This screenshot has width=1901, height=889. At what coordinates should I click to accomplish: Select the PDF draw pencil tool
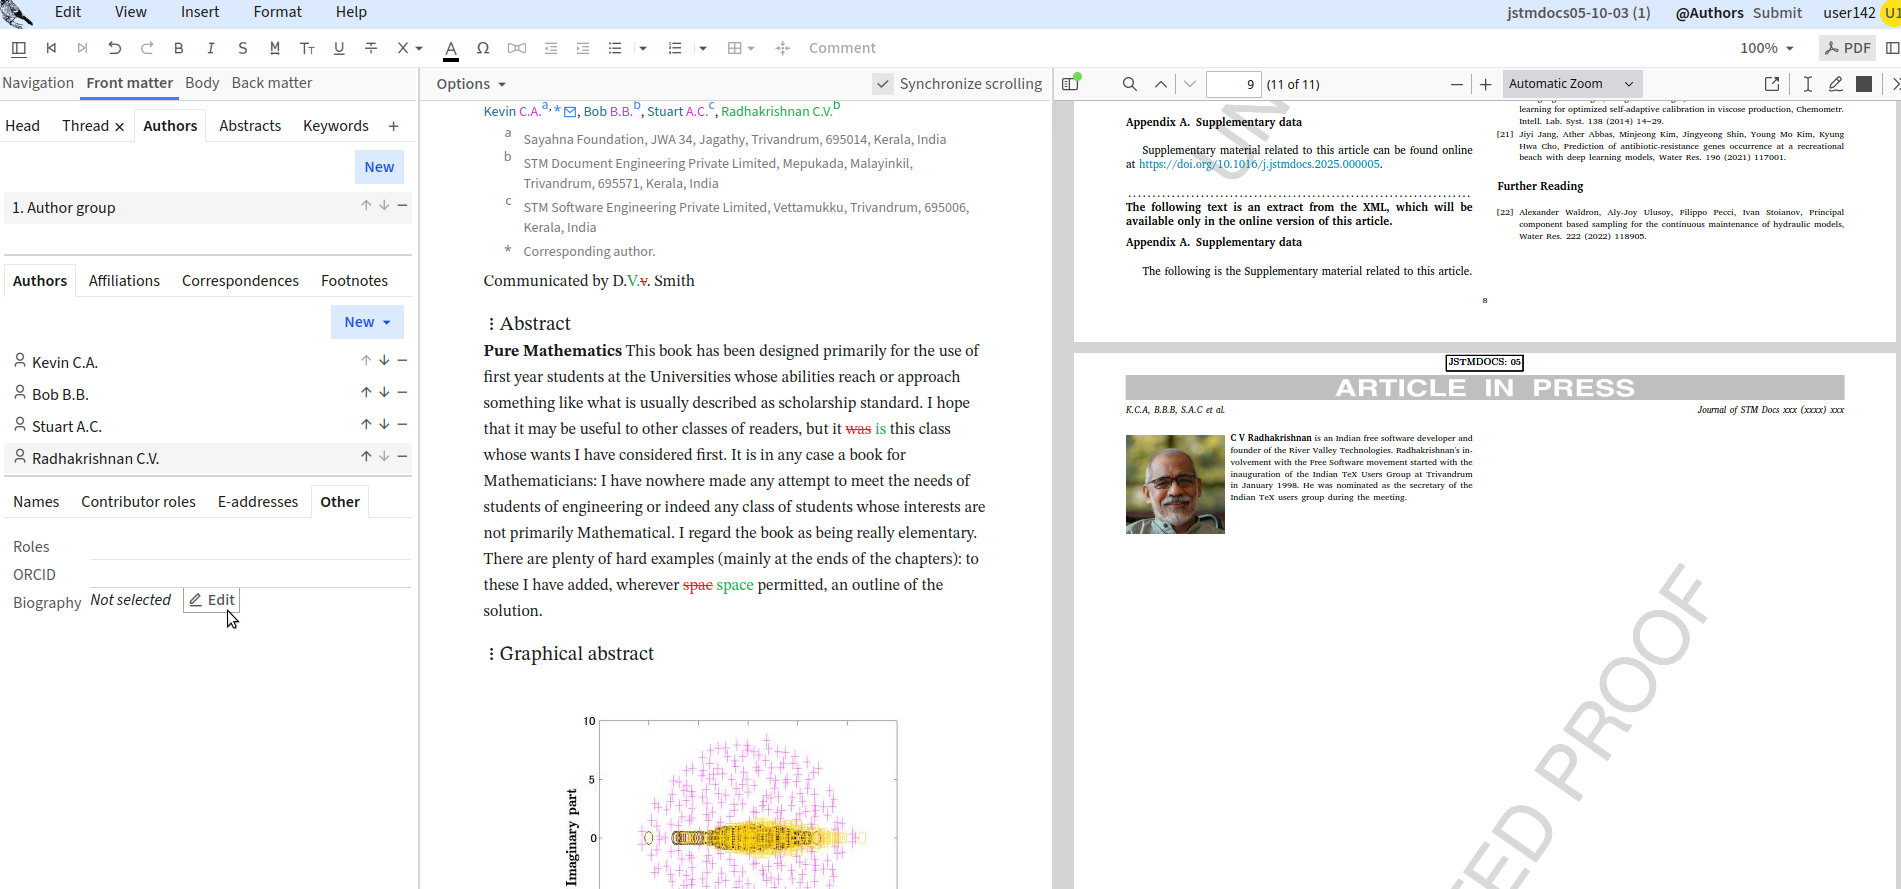[1835, 84]
